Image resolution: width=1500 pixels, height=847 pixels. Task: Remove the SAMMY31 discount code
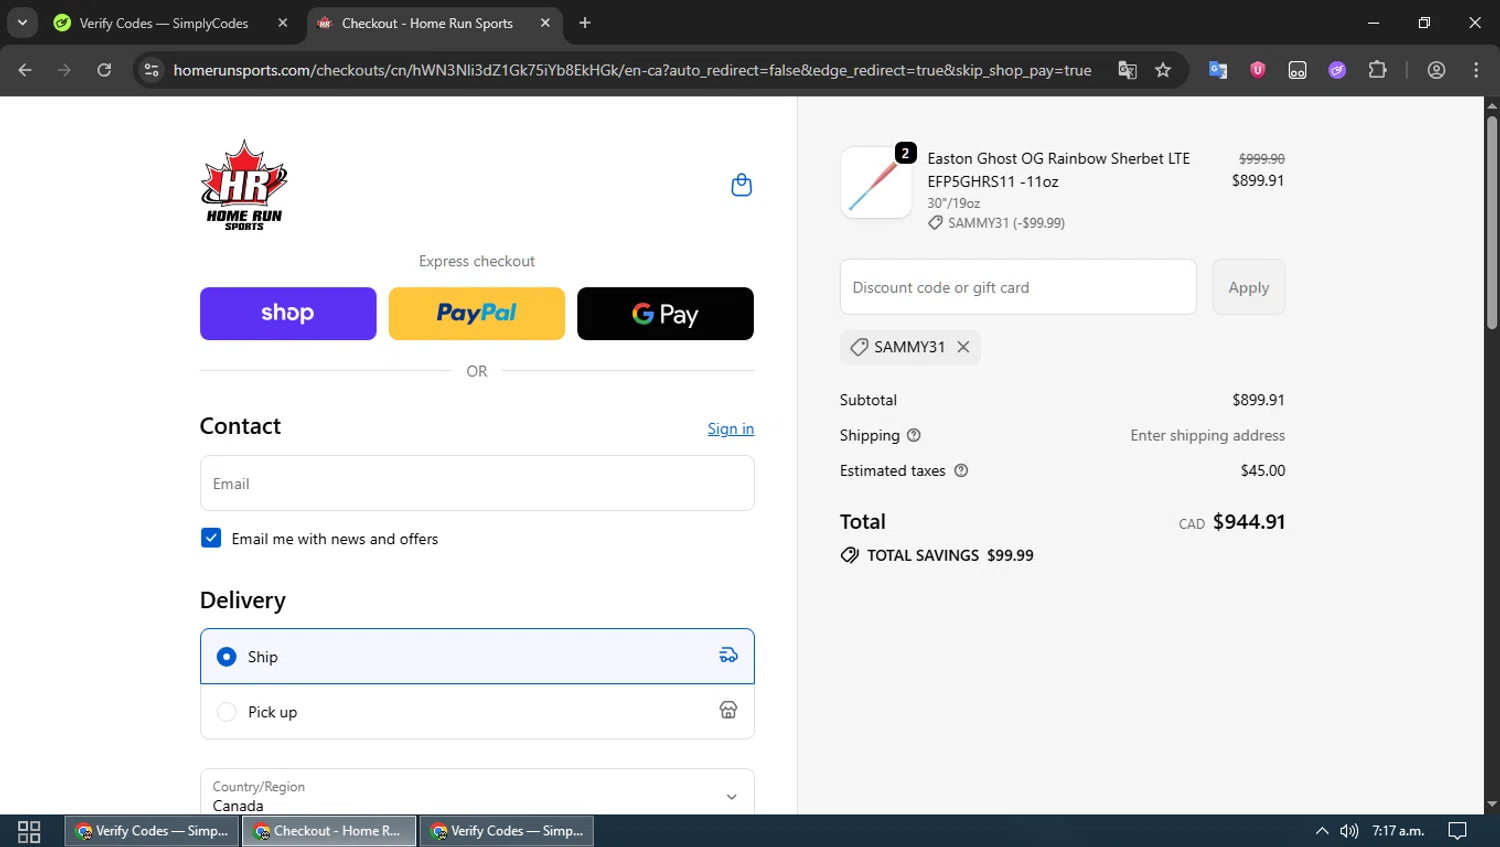point(963,347)
